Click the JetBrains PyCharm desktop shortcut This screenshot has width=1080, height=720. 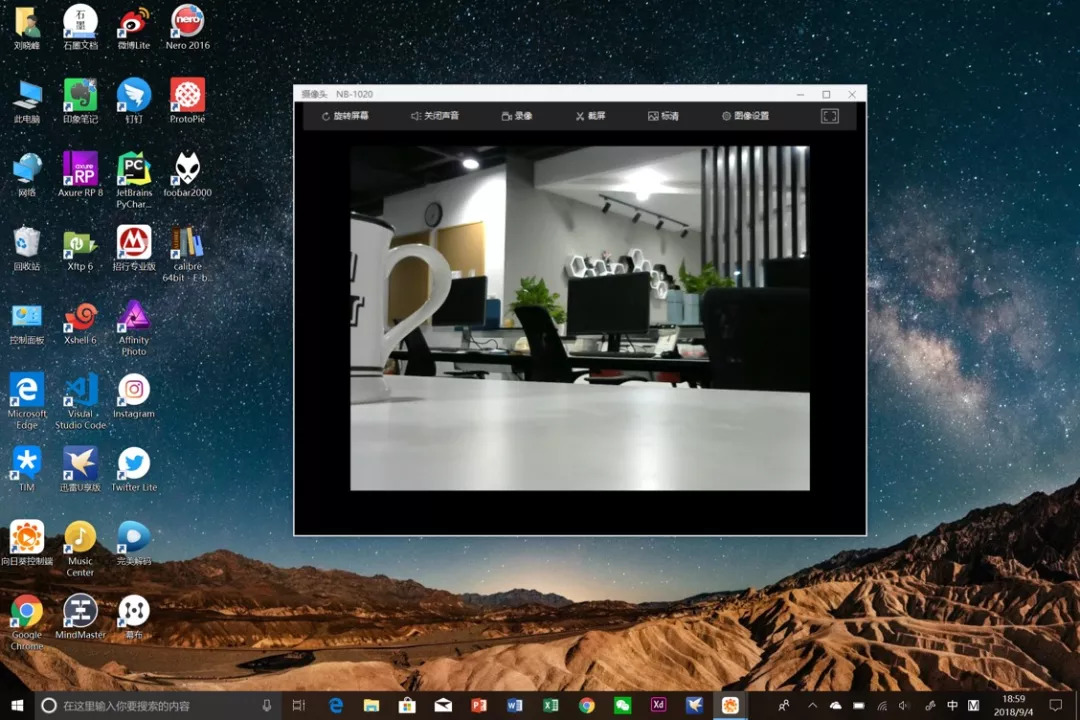pos(134,169)
